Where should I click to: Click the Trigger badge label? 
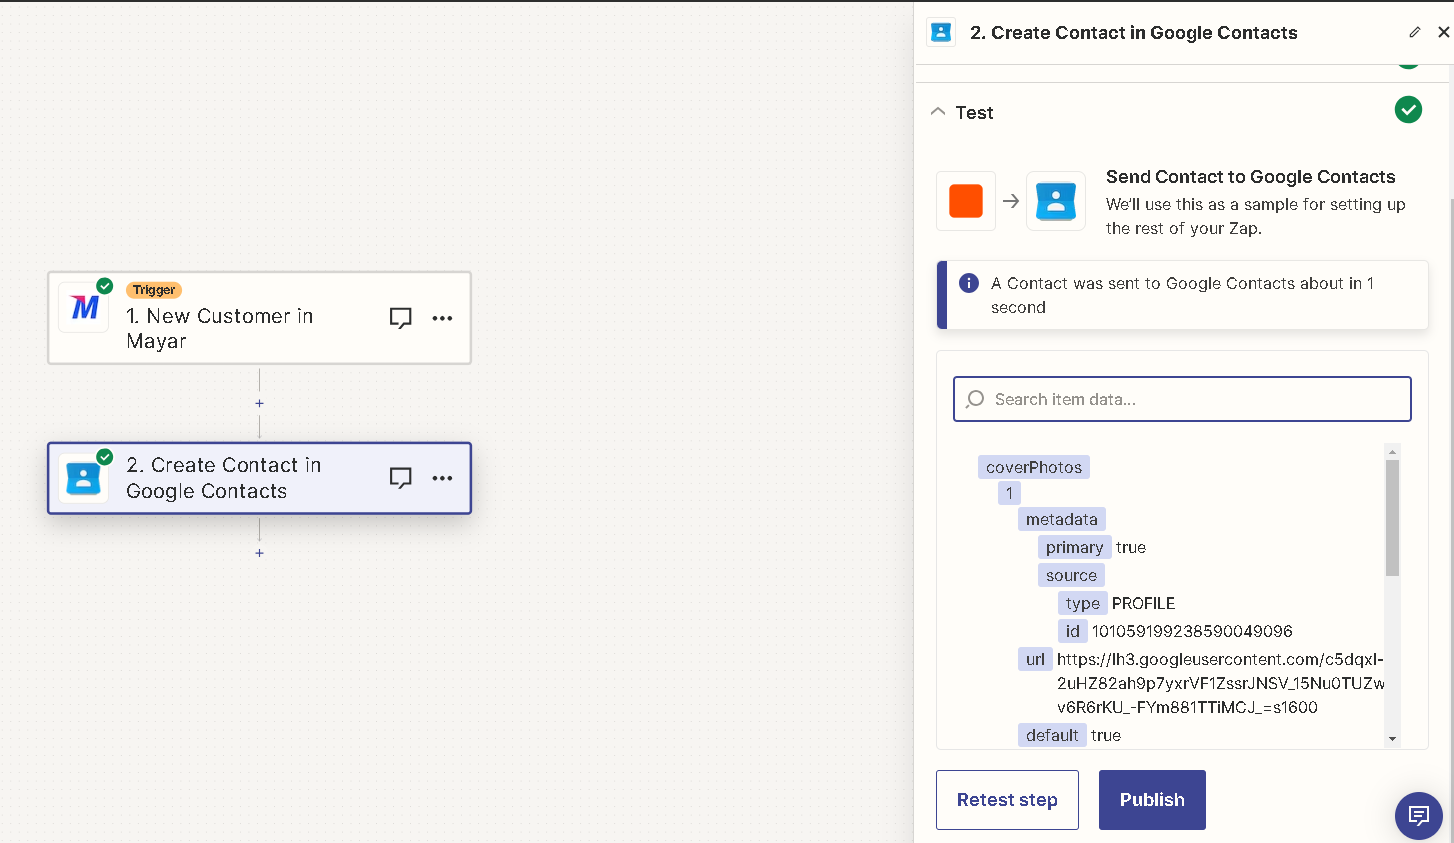tap(154, 290)
